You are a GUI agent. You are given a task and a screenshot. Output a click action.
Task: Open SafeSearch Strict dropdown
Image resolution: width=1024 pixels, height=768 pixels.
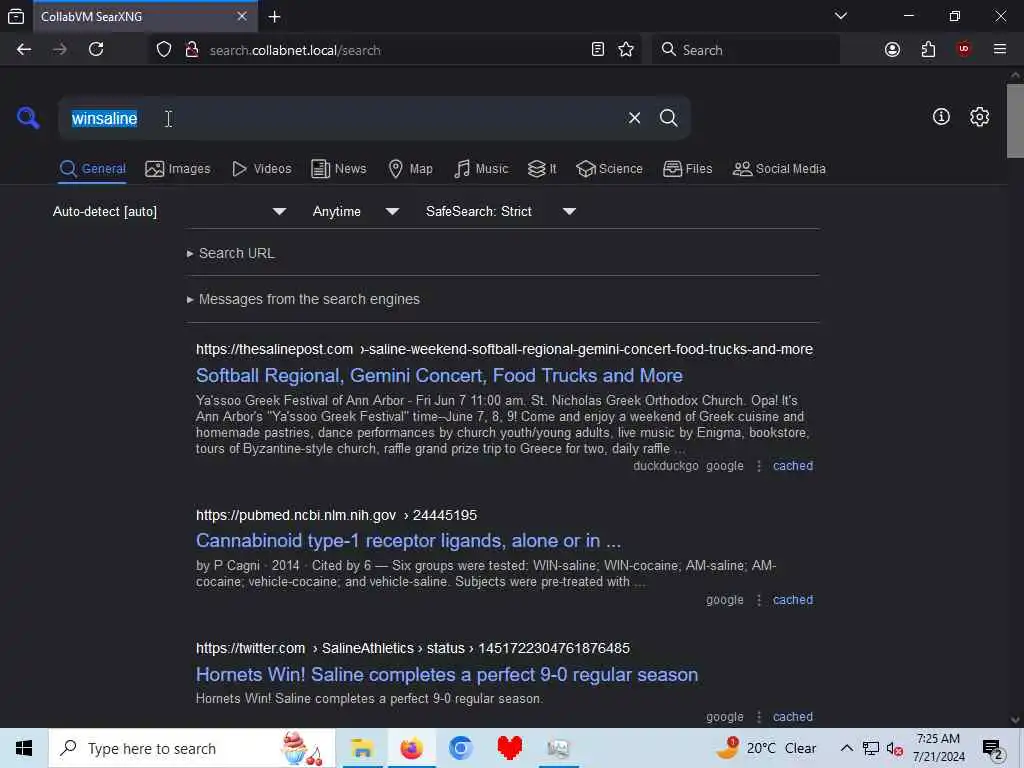click(x=501, y=211)
